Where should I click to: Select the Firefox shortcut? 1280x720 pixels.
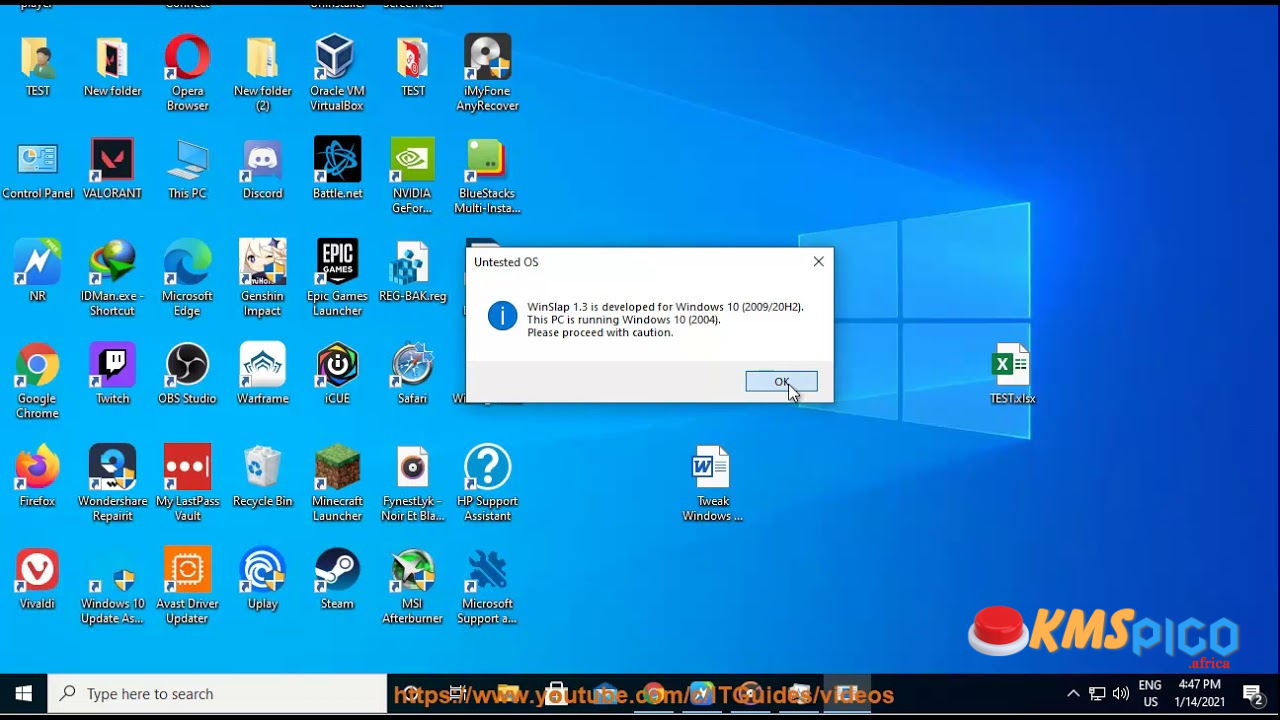click(37, 477)
